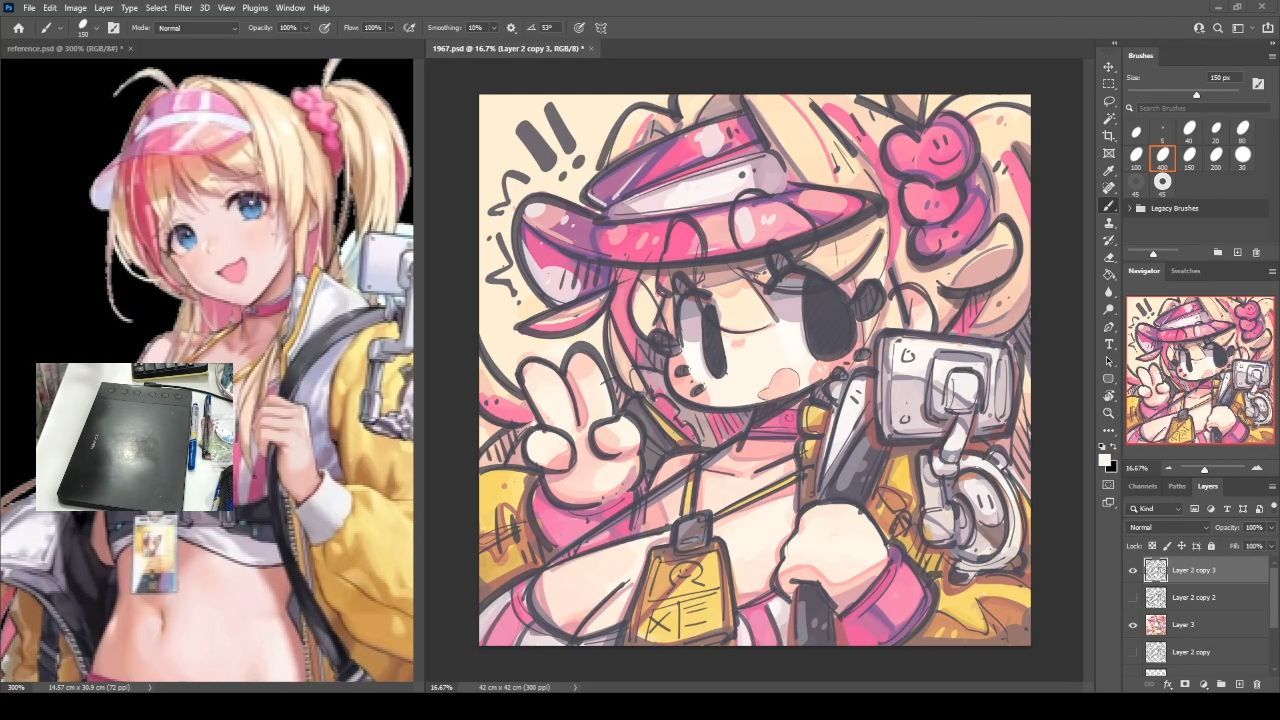Hide Layer 2 copy 3 visibility

[1133, 571]
